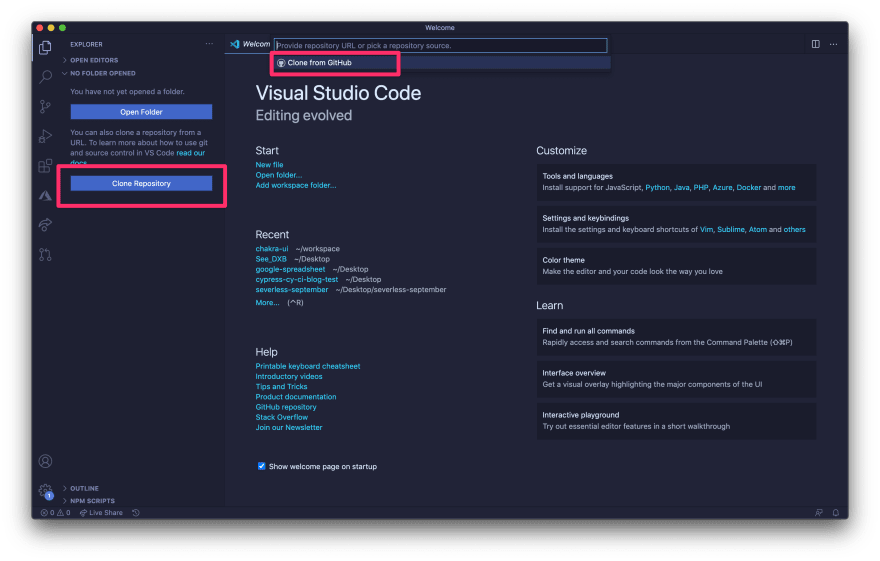880x561 pixels.
Task: Expand the Outline section
Action: [84, 488]
